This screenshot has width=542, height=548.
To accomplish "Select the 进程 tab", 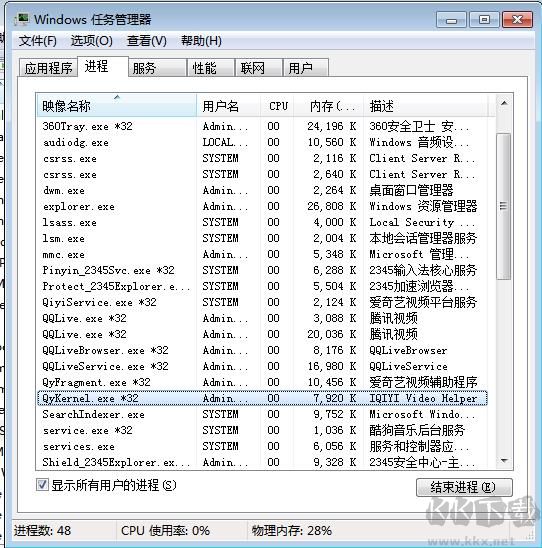I will (103, 66).
